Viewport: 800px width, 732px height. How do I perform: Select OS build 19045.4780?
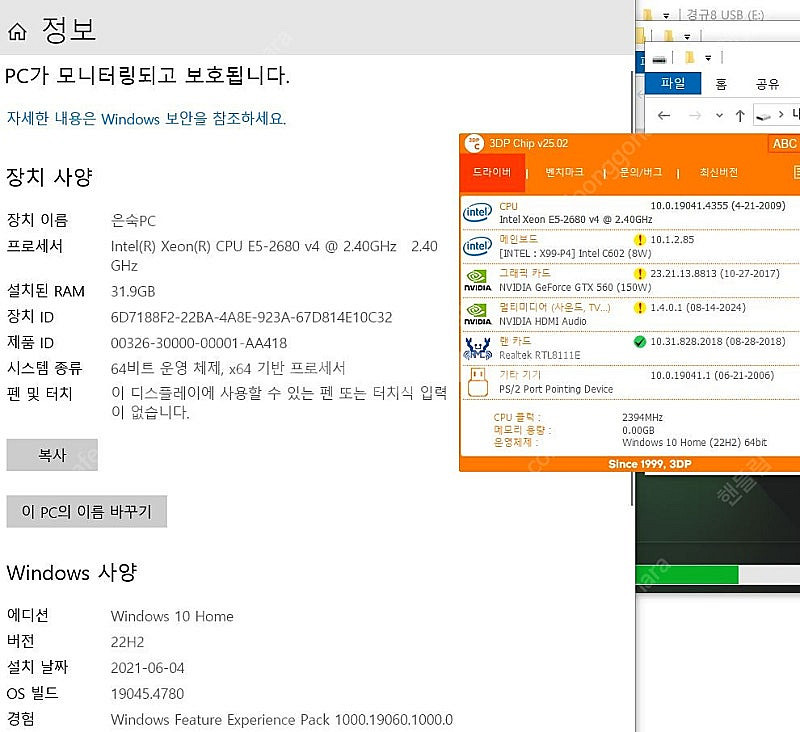147,694
